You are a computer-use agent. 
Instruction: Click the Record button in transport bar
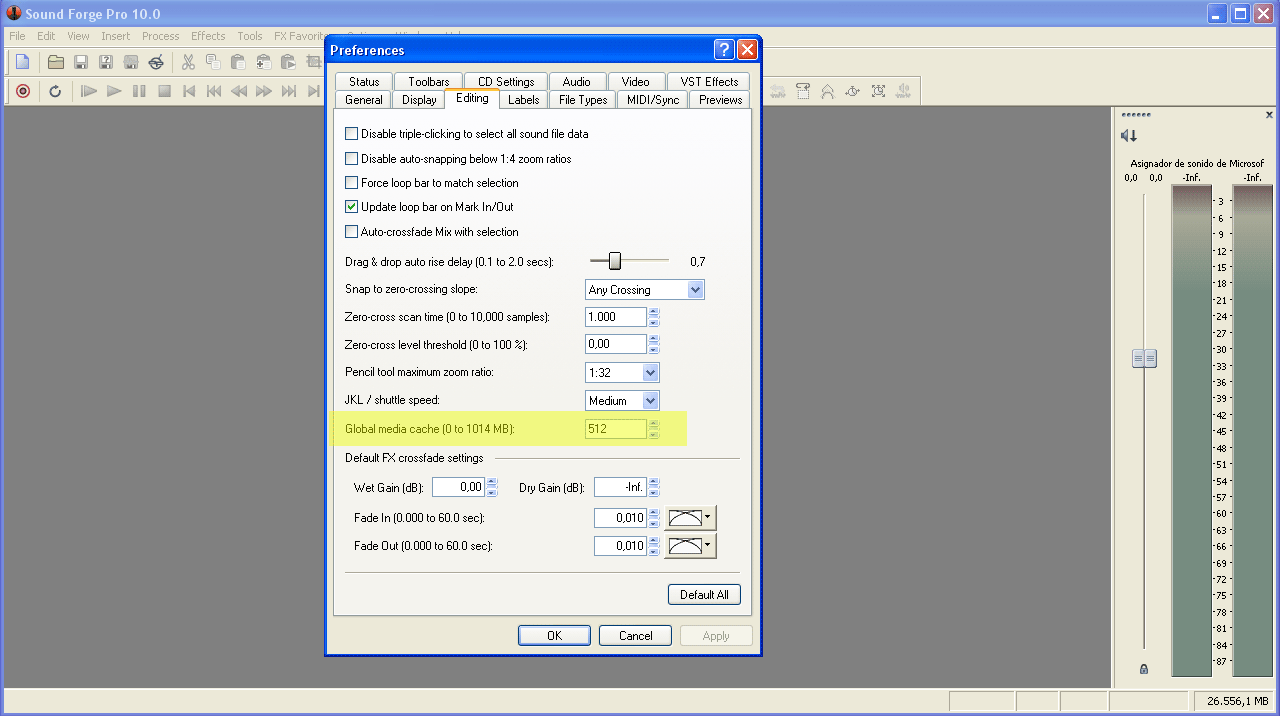pyautogui.click(x=22, y=91)
